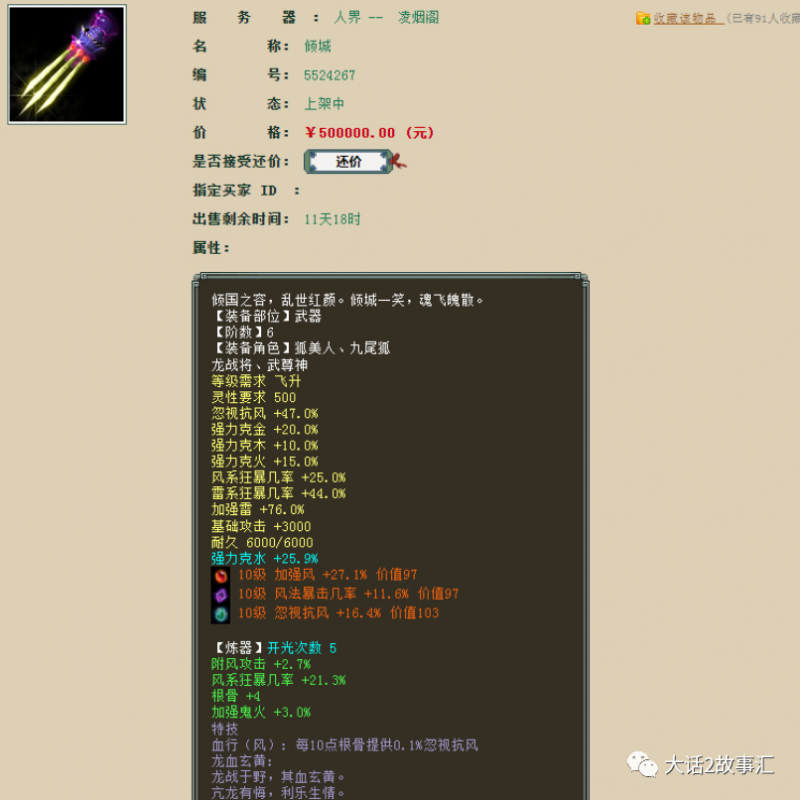
Task: Click the WeChat logo in watermark
Action: [x=643, y=764]
